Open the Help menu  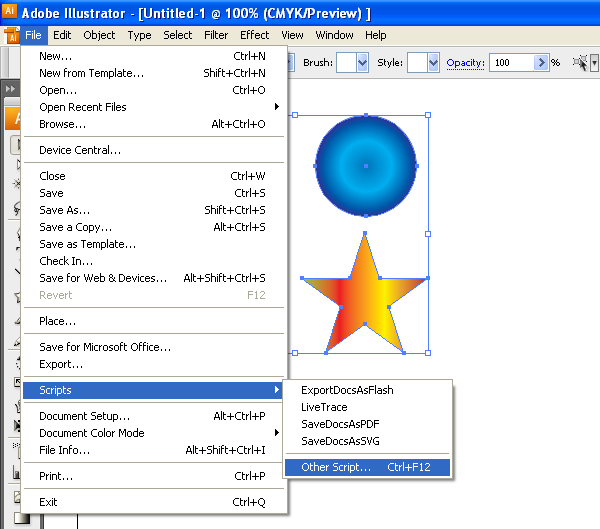point(375,35)
